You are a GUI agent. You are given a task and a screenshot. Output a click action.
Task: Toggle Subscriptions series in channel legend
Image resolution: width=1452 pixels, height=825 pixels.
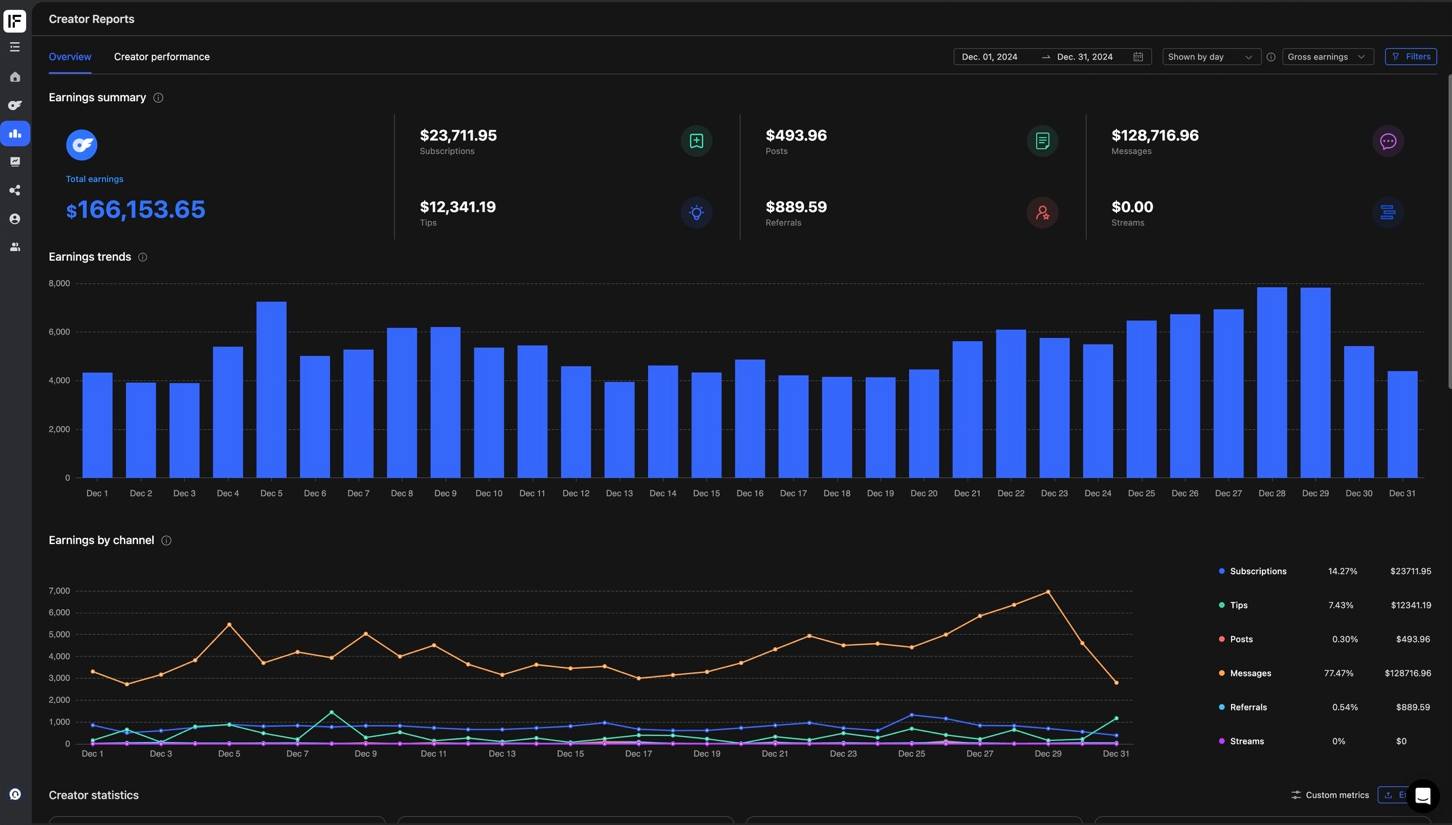point(1253,572)
